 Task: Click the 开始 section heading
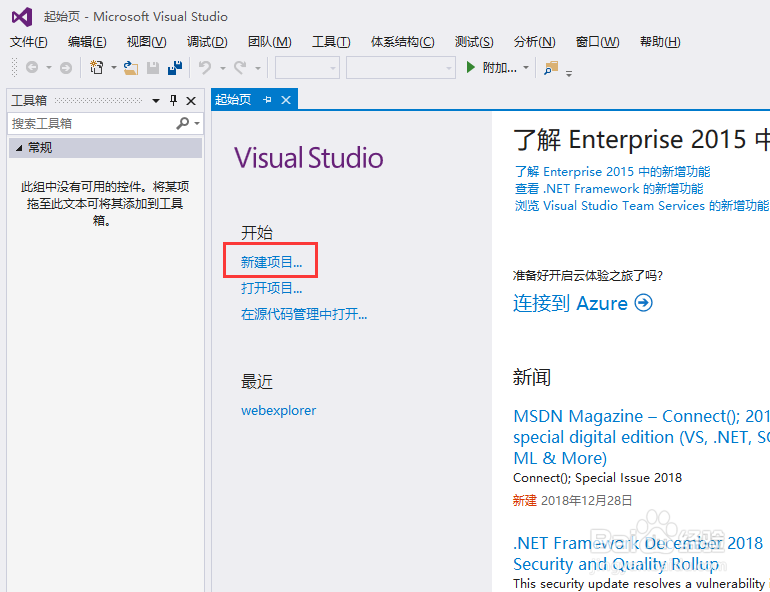(x=256, y=232)
